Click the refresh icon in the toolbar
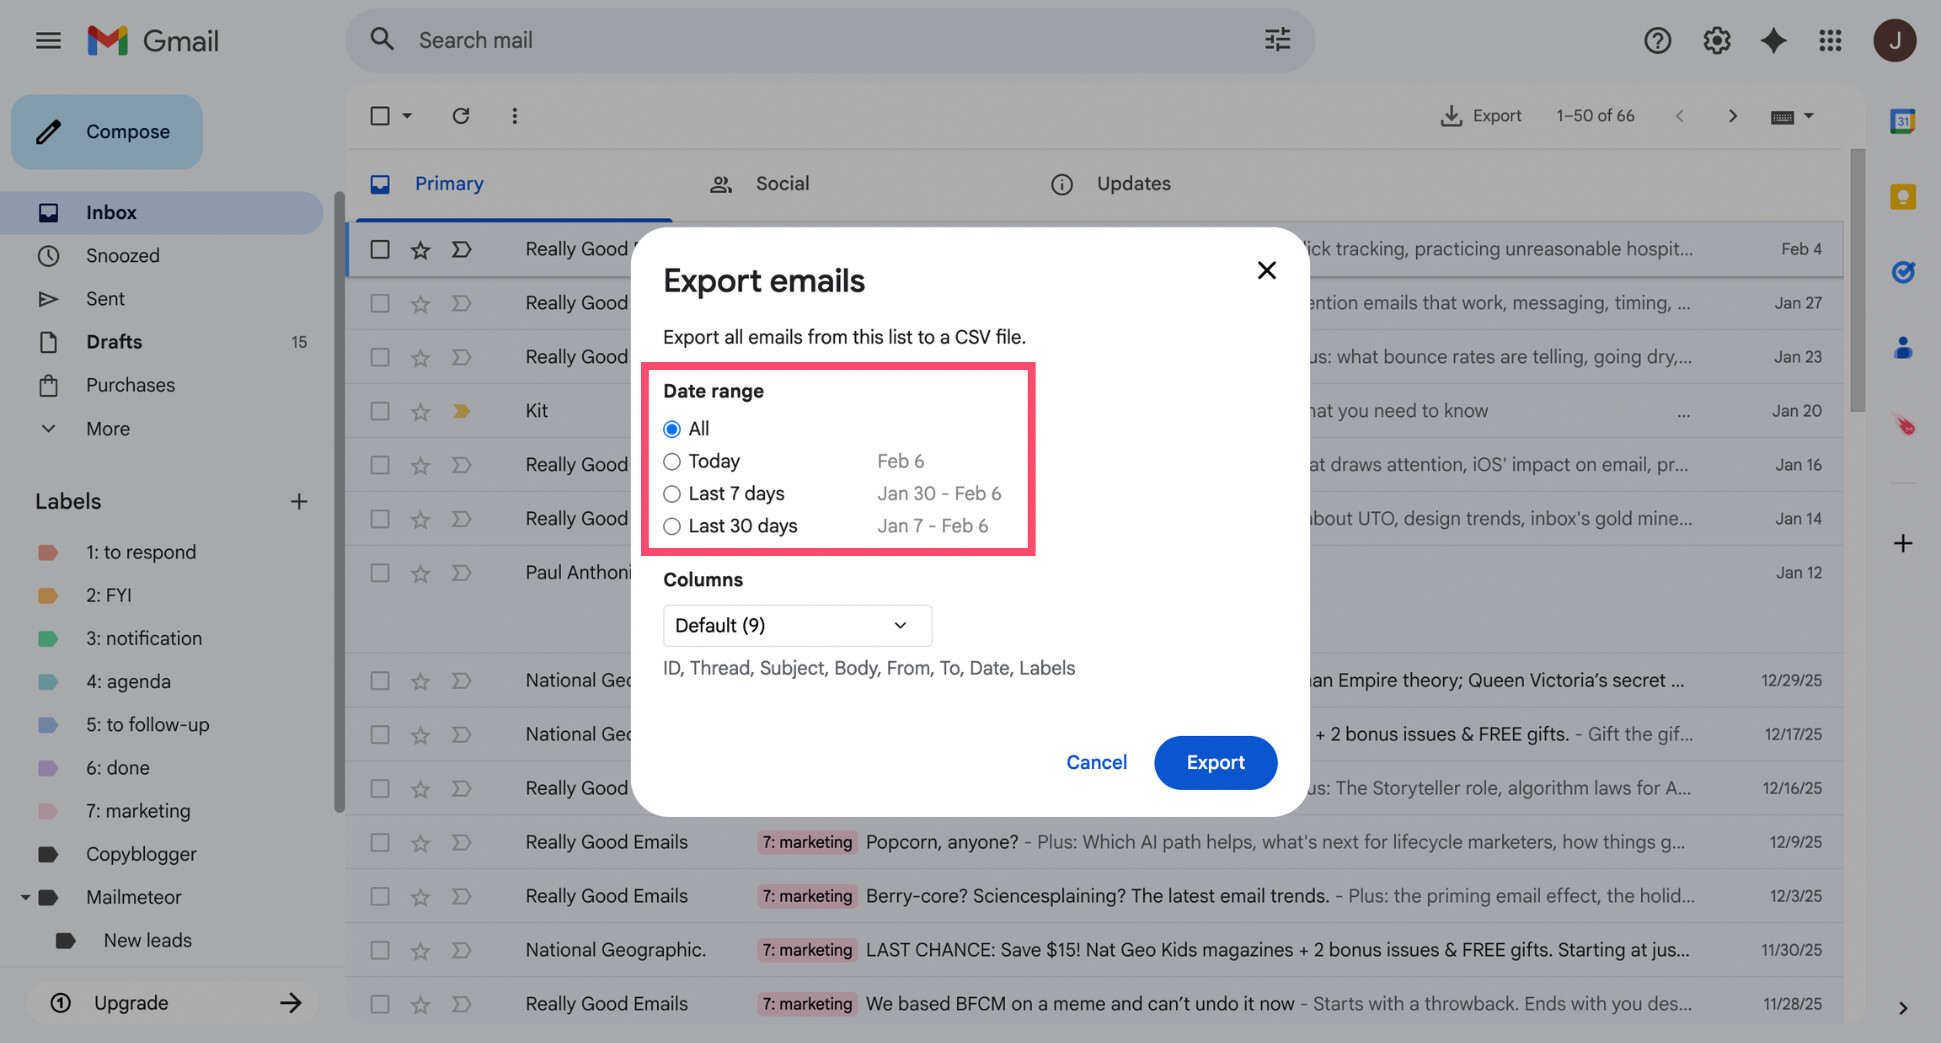The width and height of the screenshot is (1941, 1043). (x=460, y=115)
